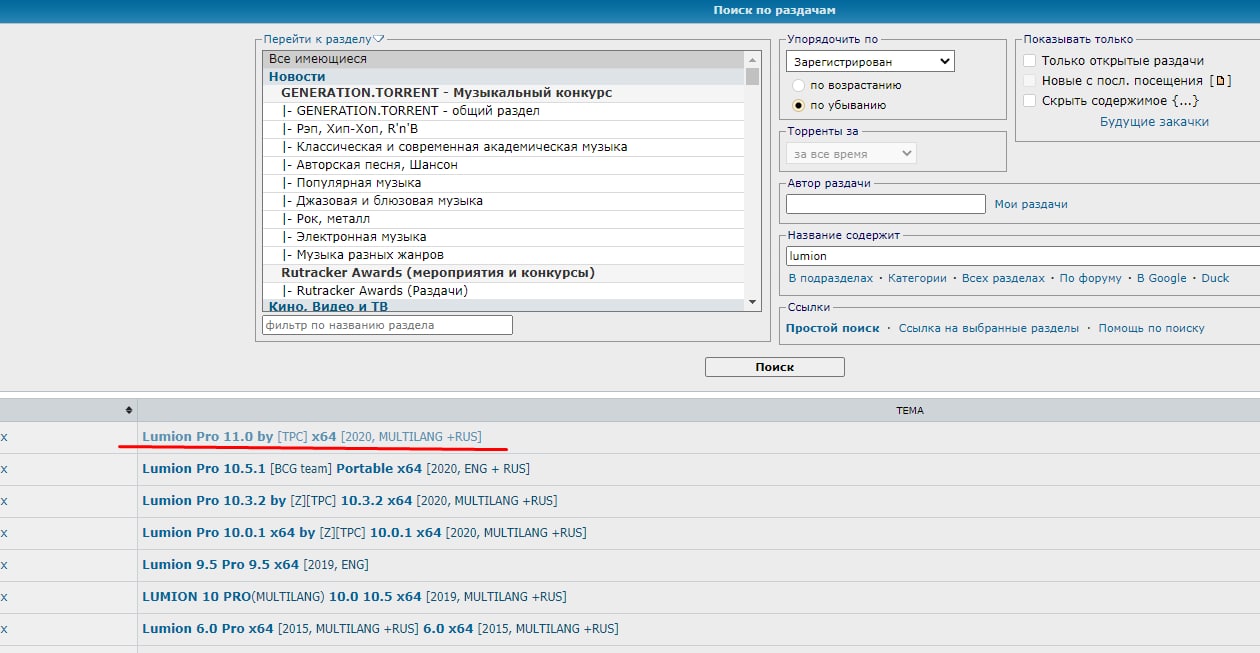
Task: Select Rutracker Awards (Раздачи) entry
Action: pos(504,291)
